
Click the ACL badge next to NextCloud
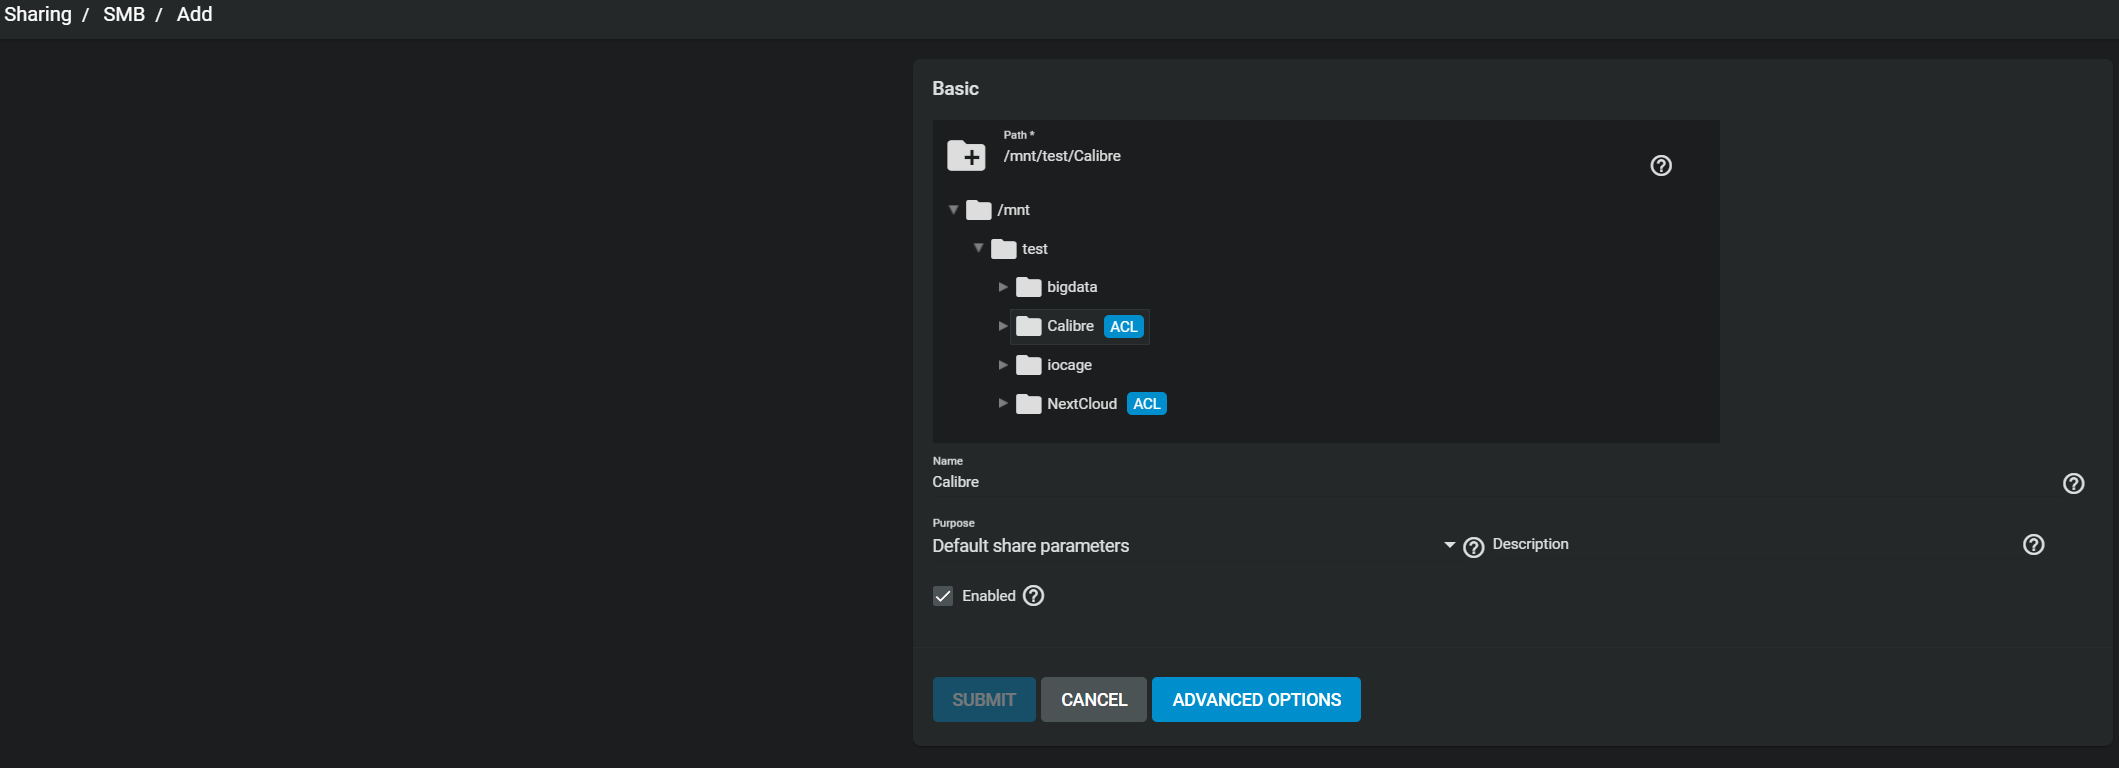[1147, 404]
